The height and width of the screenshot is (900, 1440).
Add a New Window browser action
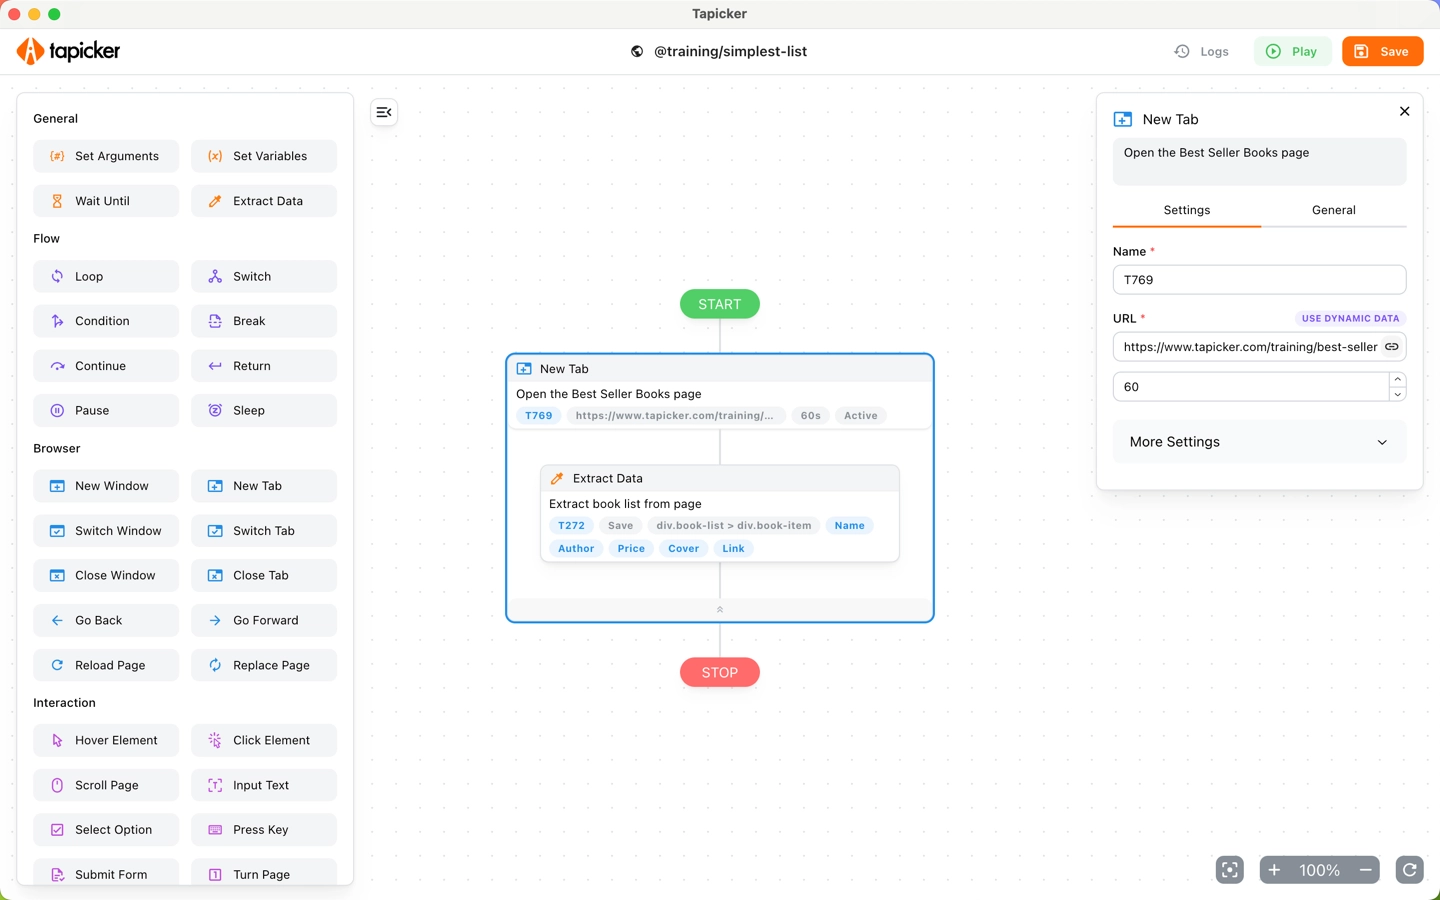pos(106,486)
